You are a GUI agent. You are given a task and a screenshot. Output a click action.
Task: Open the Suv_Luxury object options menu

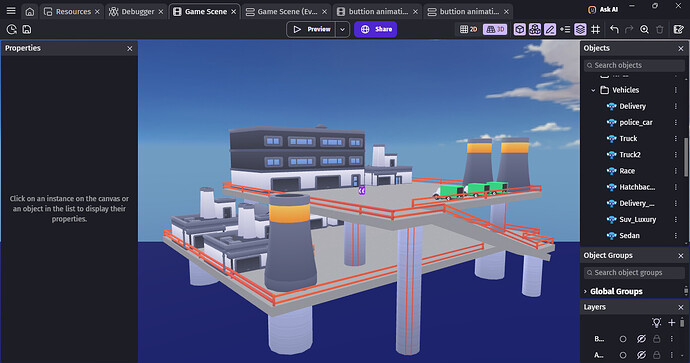(676, 220)
